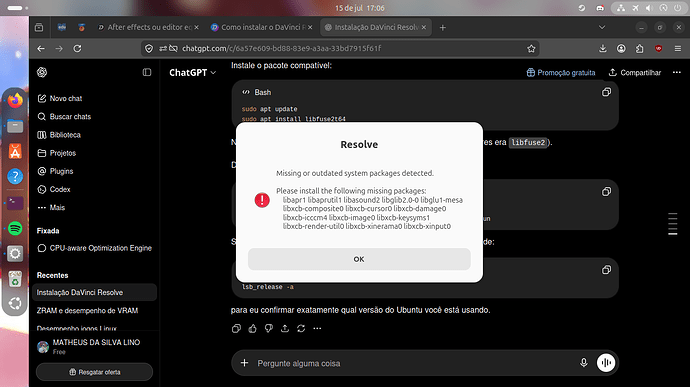Give thumbs down to the response

[269, 328]
